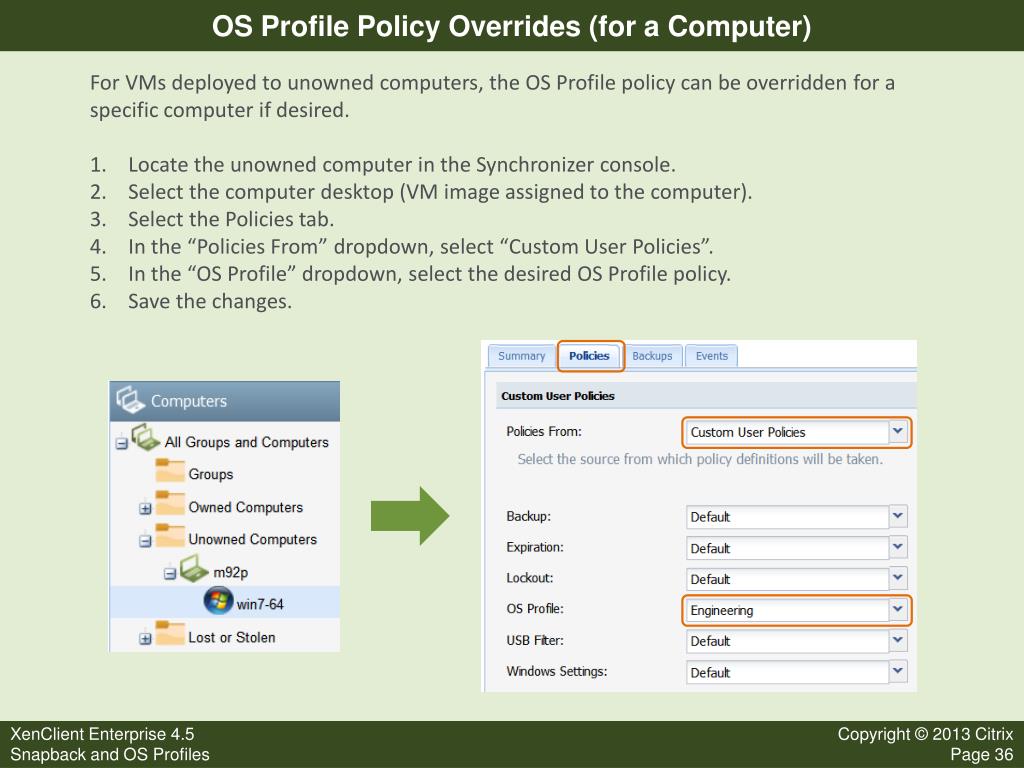Click the m92p laptop icon
The width and height of the screenshot is (1024, 768).
(x=194, y=568)
